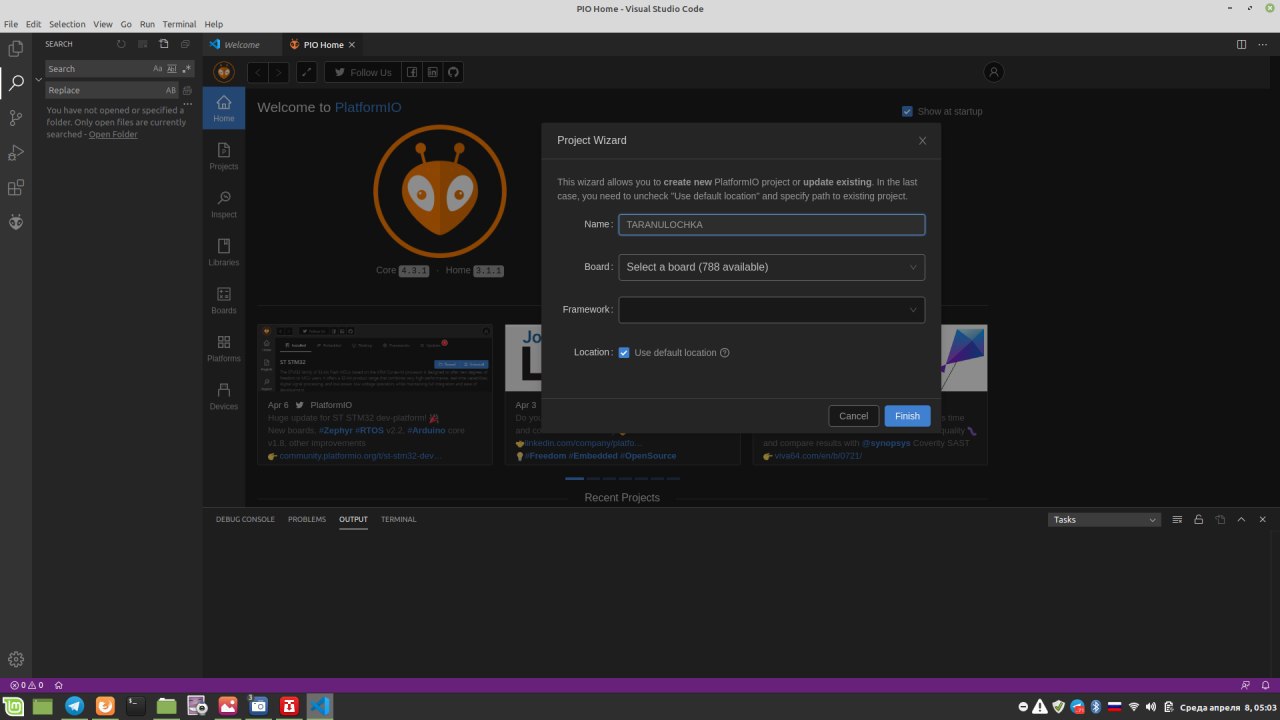Toggle Use Regular Expression in search
The height and width of the screenshot is (720, 1280).
pos(185,69)
